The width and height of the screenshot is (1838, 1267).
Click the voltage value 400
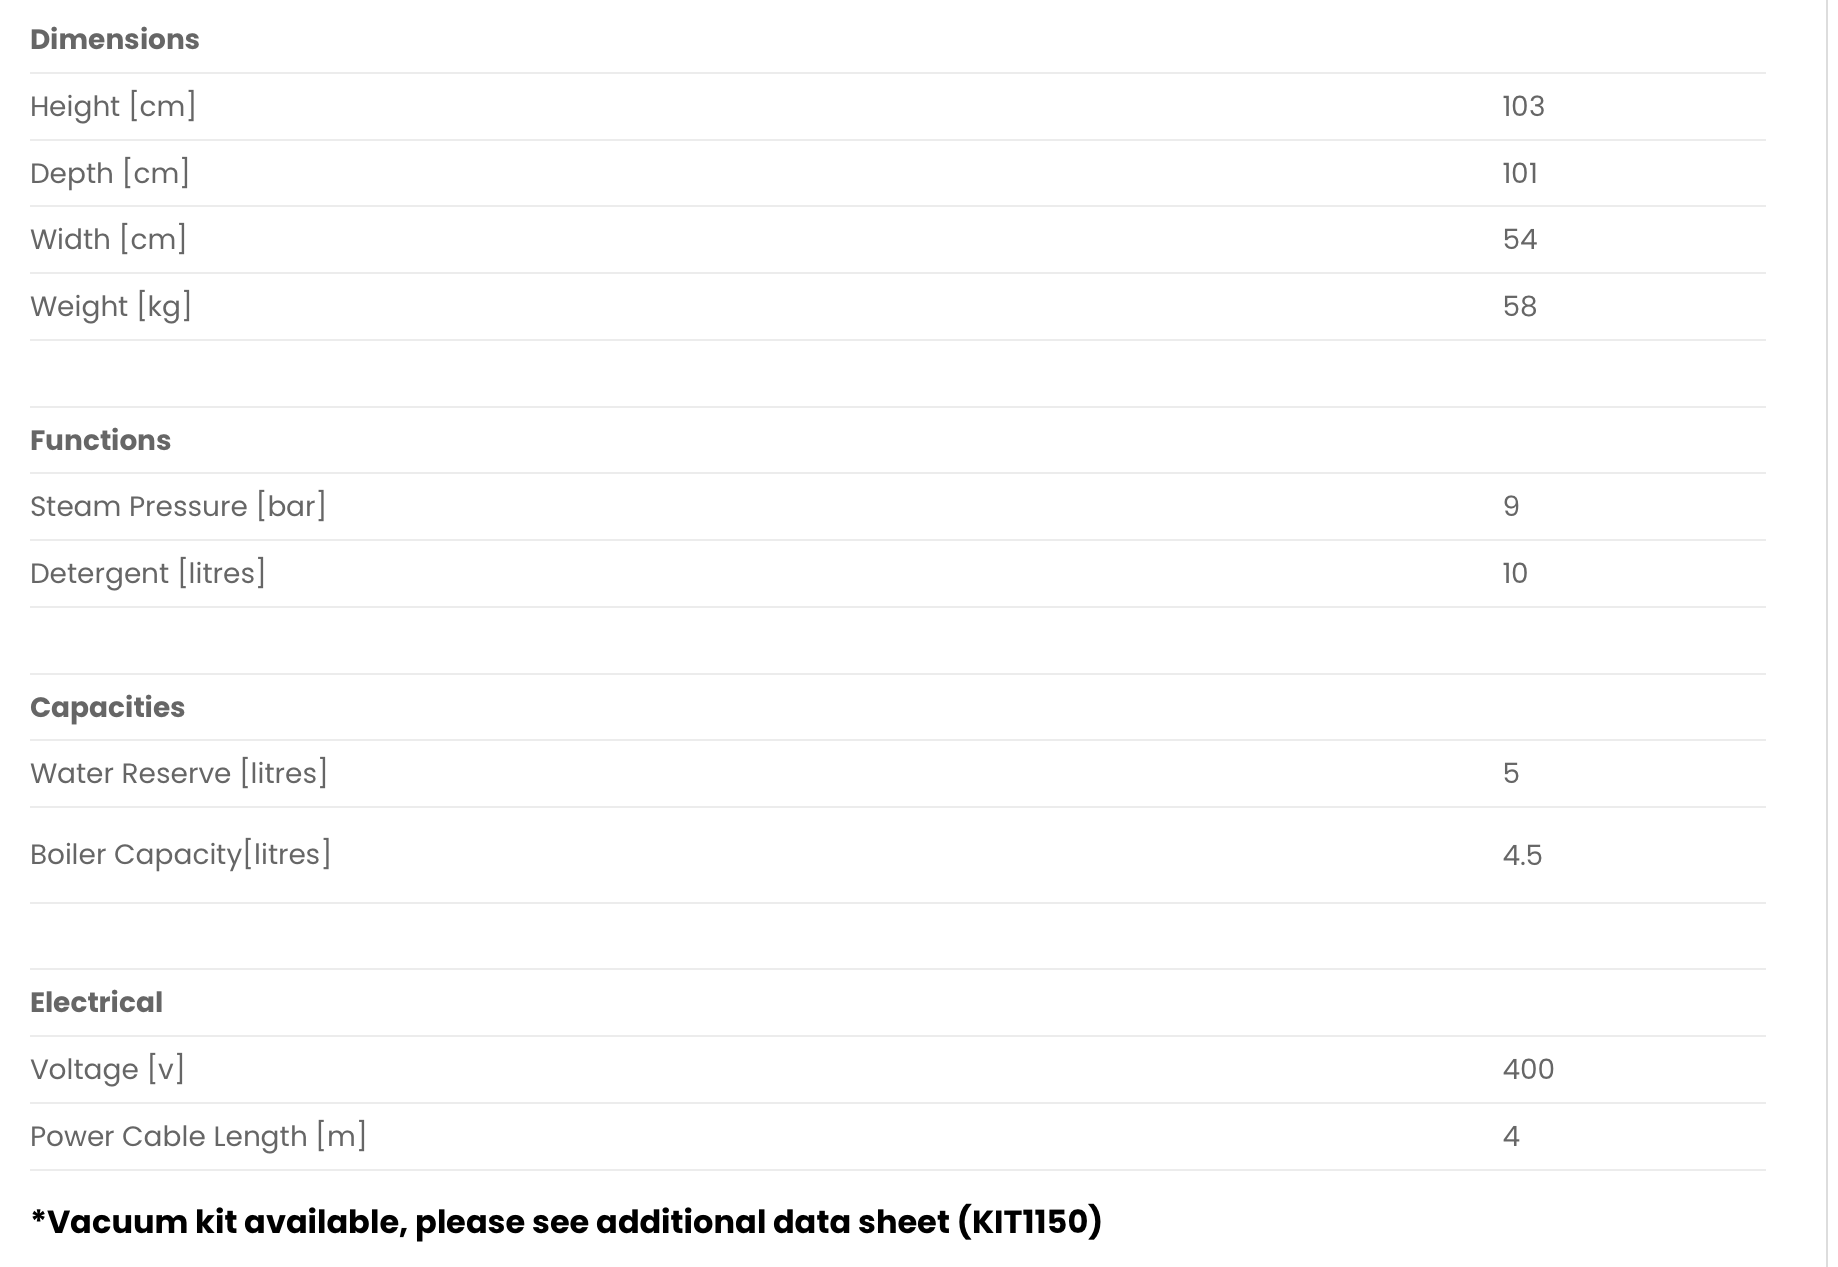[x=1528, y=1069]
